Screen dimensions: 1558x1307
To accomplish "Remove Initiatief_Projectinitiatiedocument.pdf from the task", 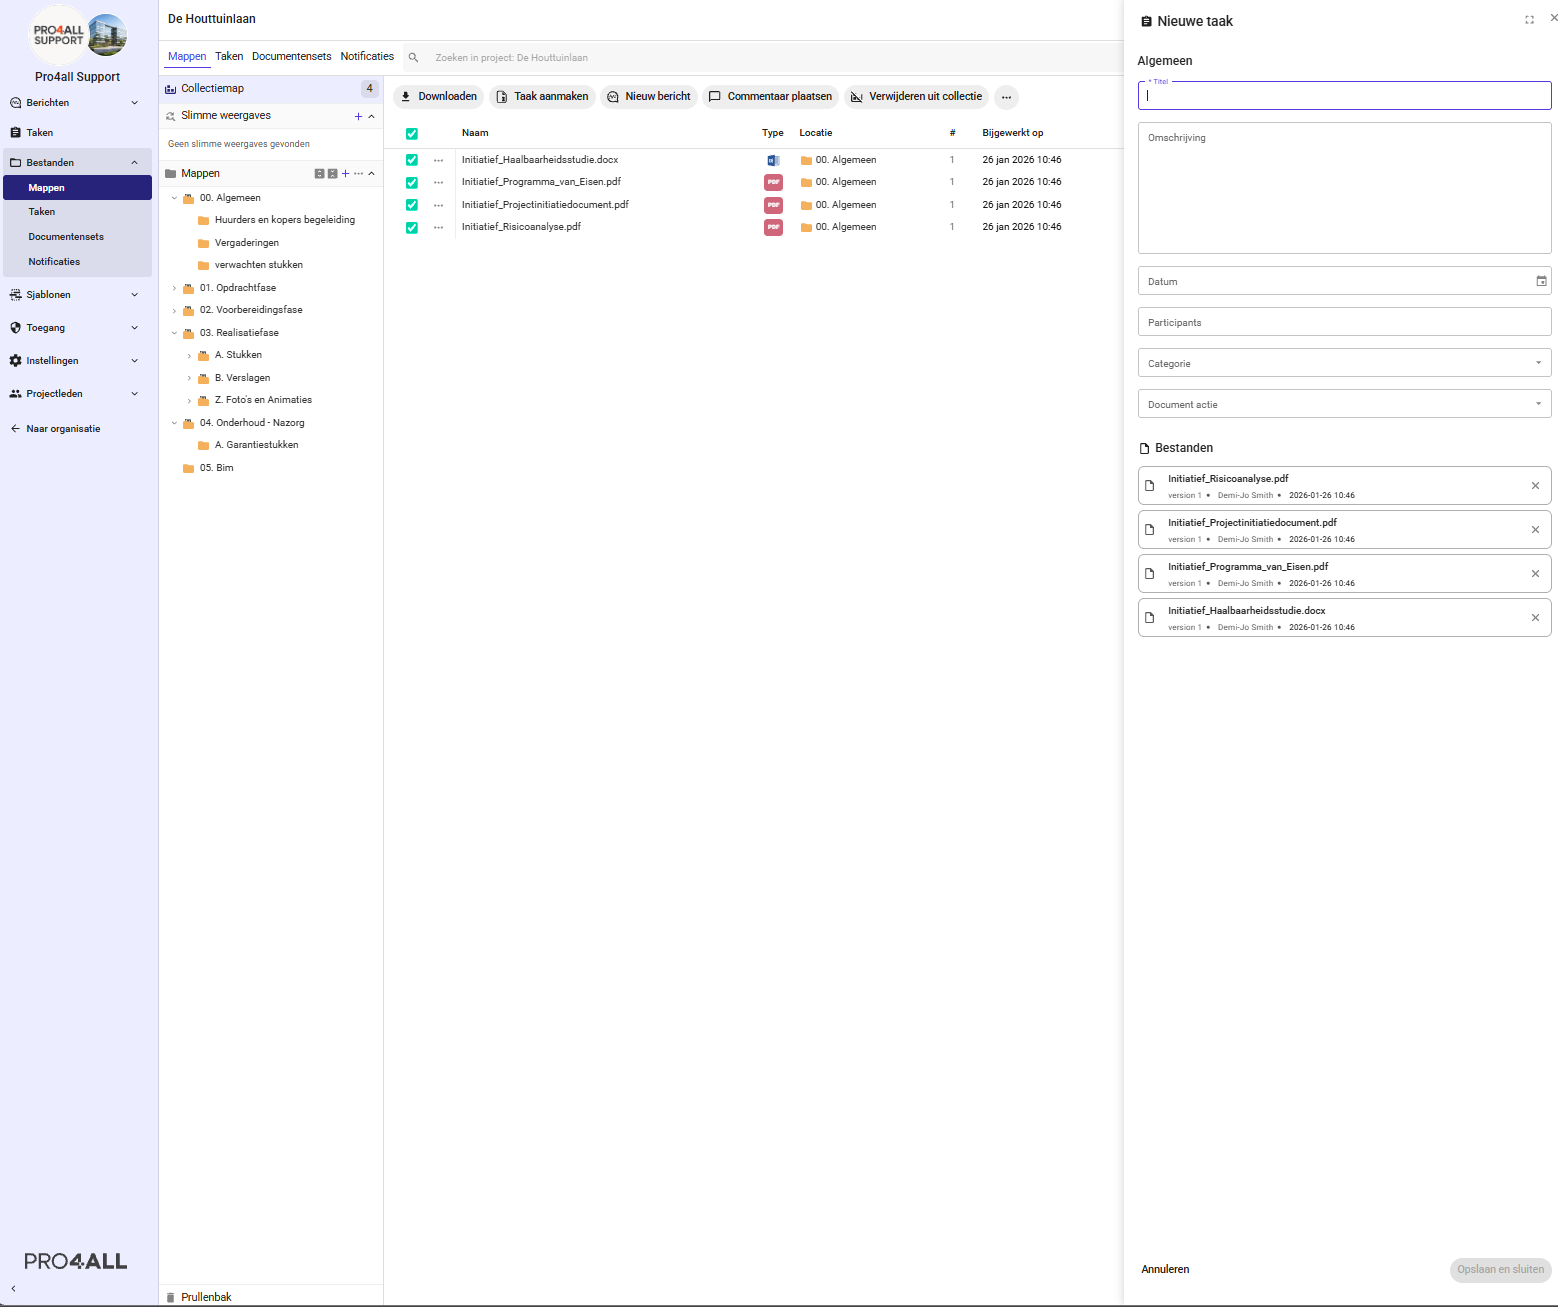I will (1535, 530).
